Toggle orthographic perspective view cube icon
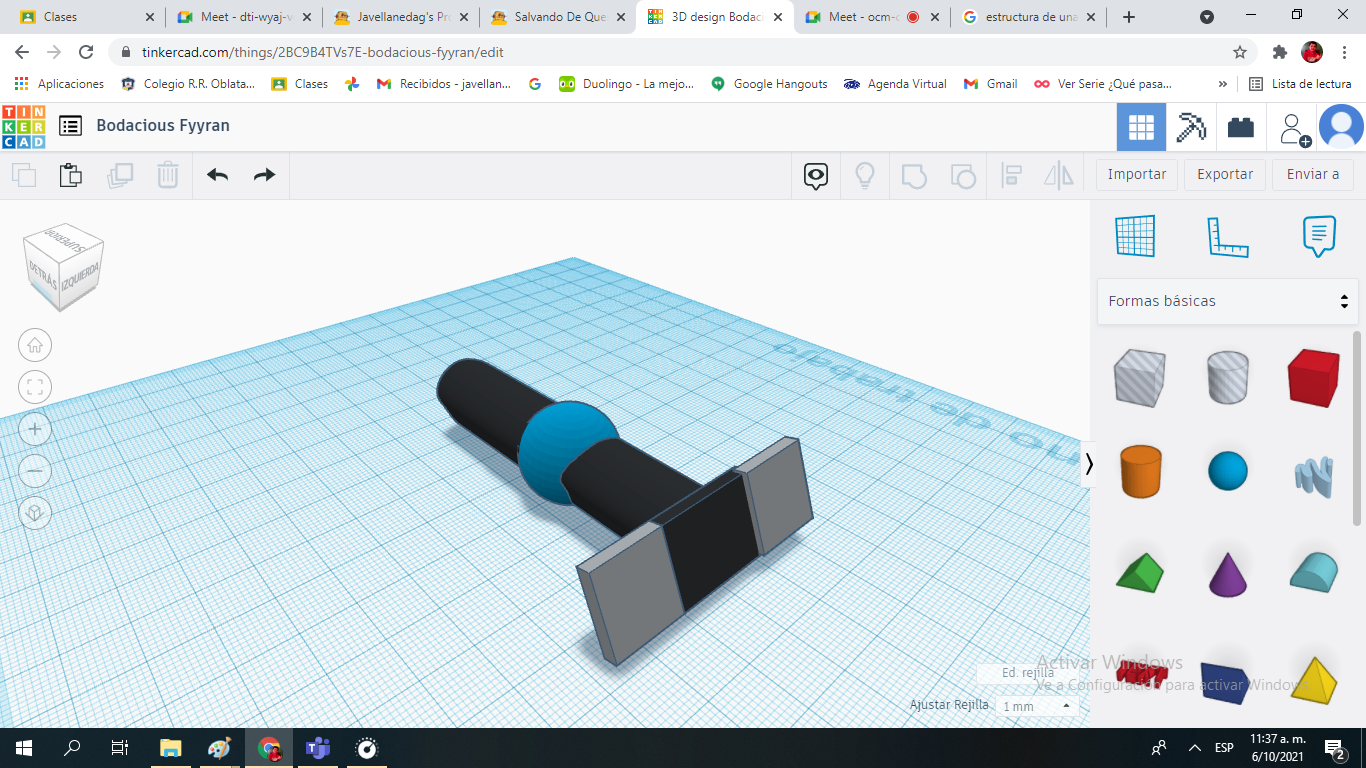Screen dimensions: 1366x768 [35, 513]
